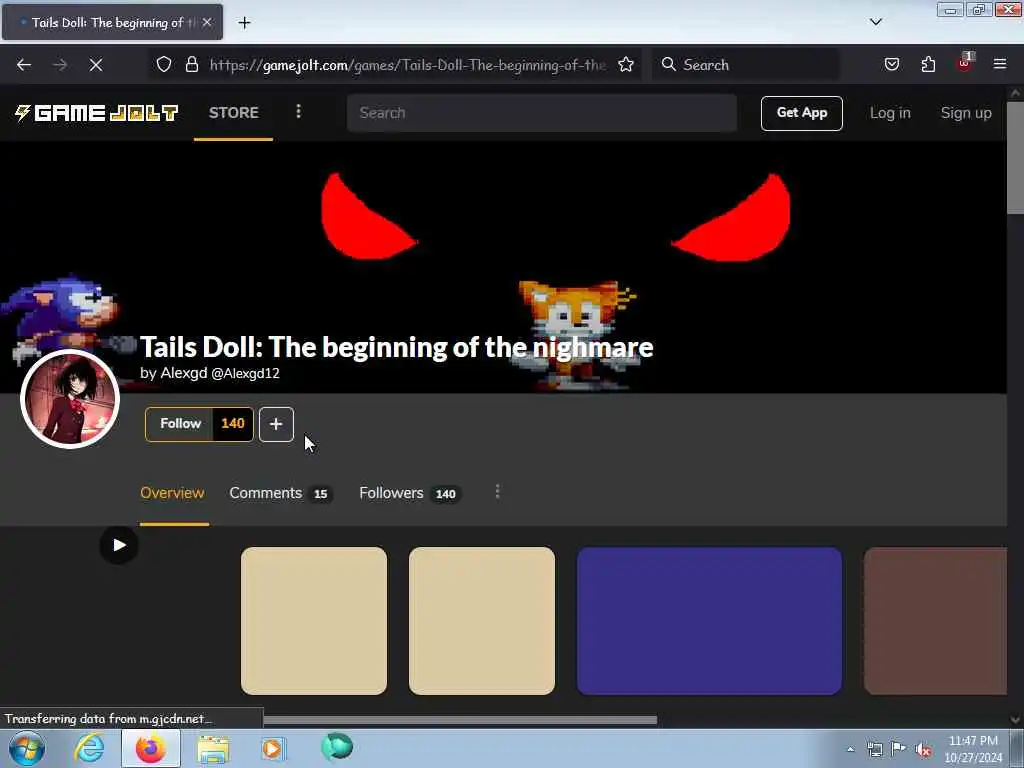Click the green round taskbar app icon
The height and width of the screenshot is (768, 1024).
pos(337,747)
